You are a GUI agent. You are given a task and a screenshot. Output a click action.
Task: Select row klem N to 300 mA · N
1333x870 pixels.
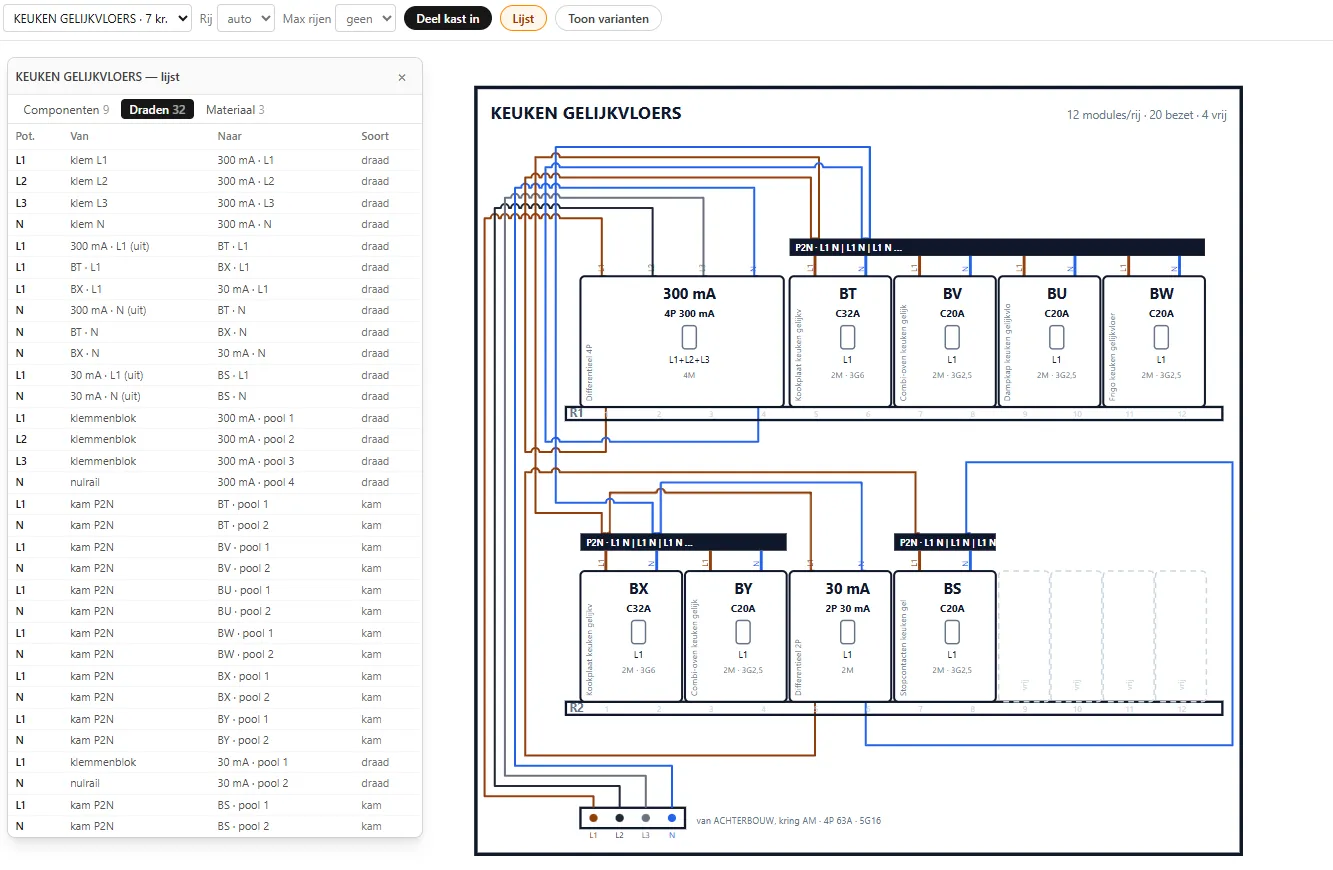(x=215, y=224)
